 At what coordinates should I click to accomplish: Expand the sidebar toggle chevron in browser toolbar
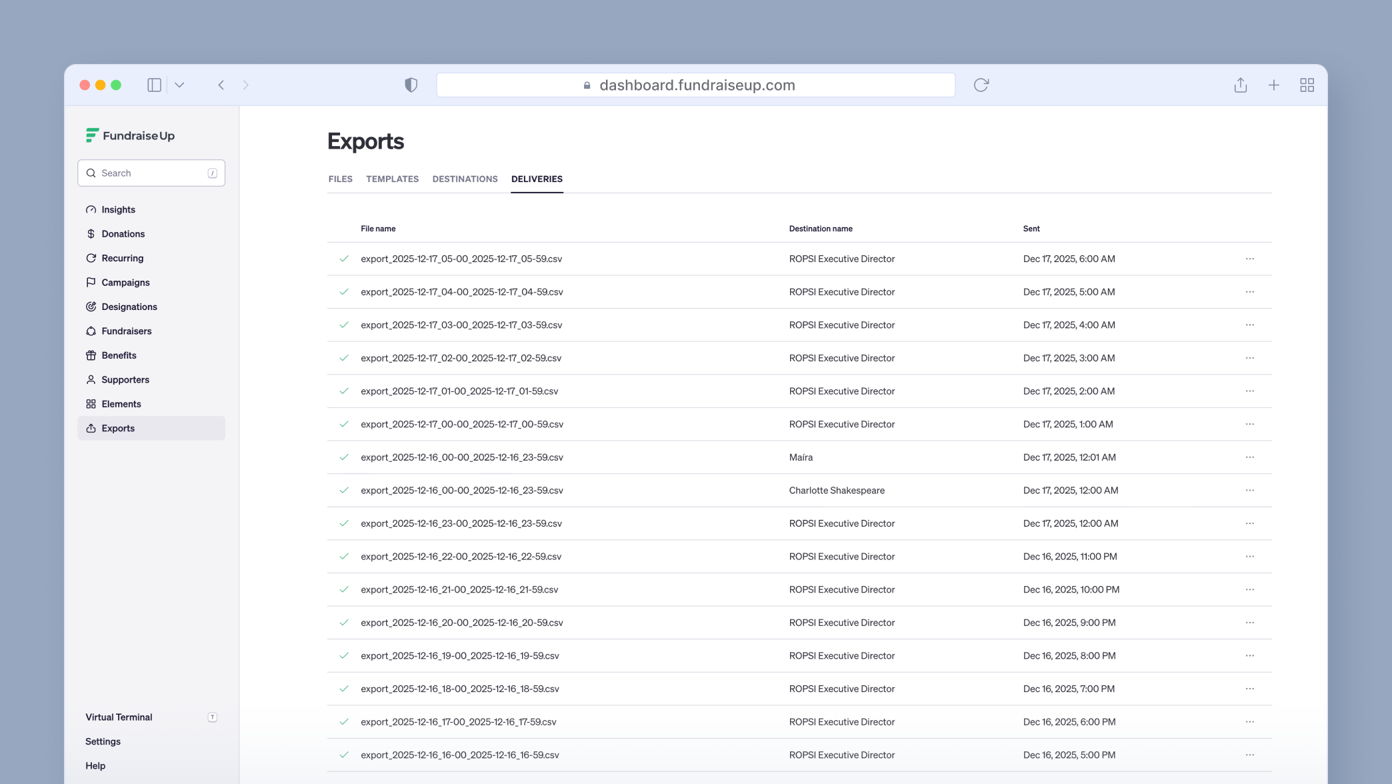click(x=180, y=85)
